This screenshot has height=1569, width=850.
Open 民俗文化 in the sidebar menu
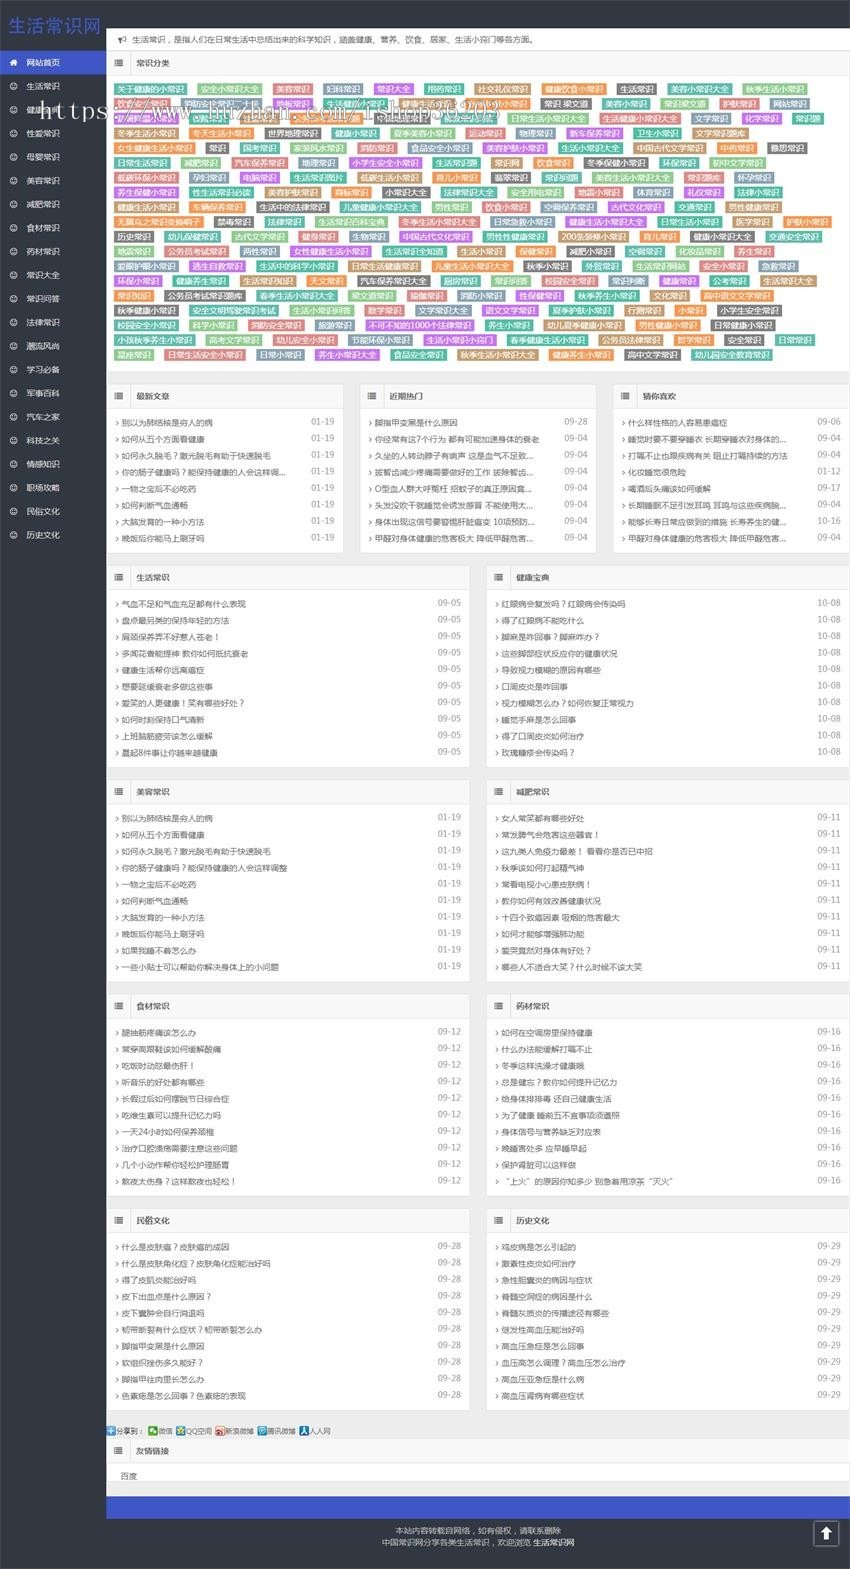tap(43, 511)
